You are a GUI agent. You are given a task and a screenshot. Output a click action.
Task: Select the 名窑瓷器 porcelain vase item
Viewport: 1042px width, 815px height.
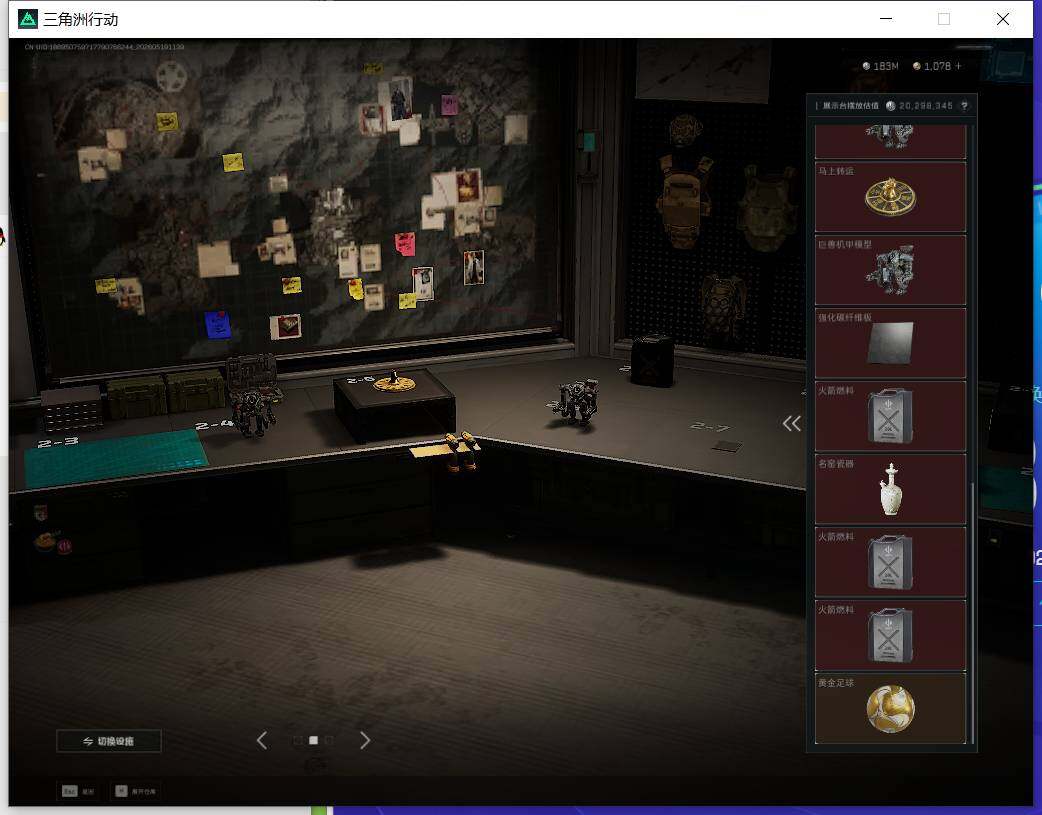890,489
